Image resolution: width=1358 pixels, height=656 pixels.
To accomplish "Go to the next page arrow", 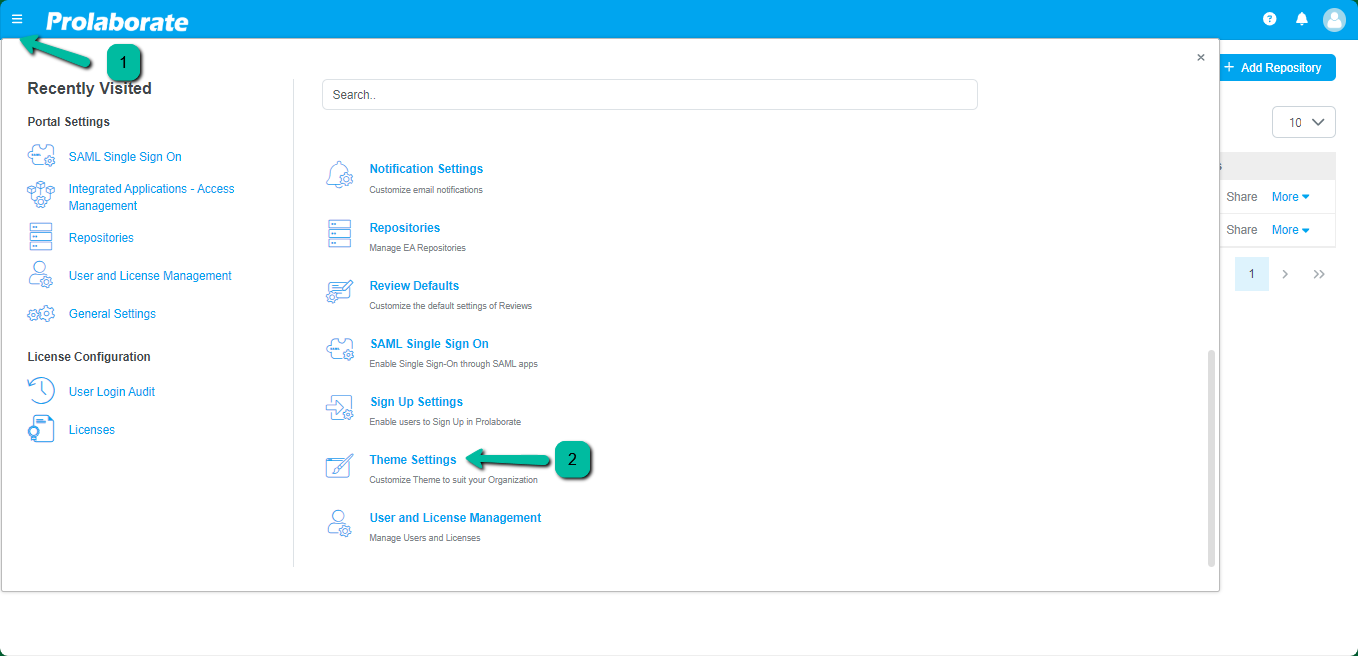I will point(1285,274).
